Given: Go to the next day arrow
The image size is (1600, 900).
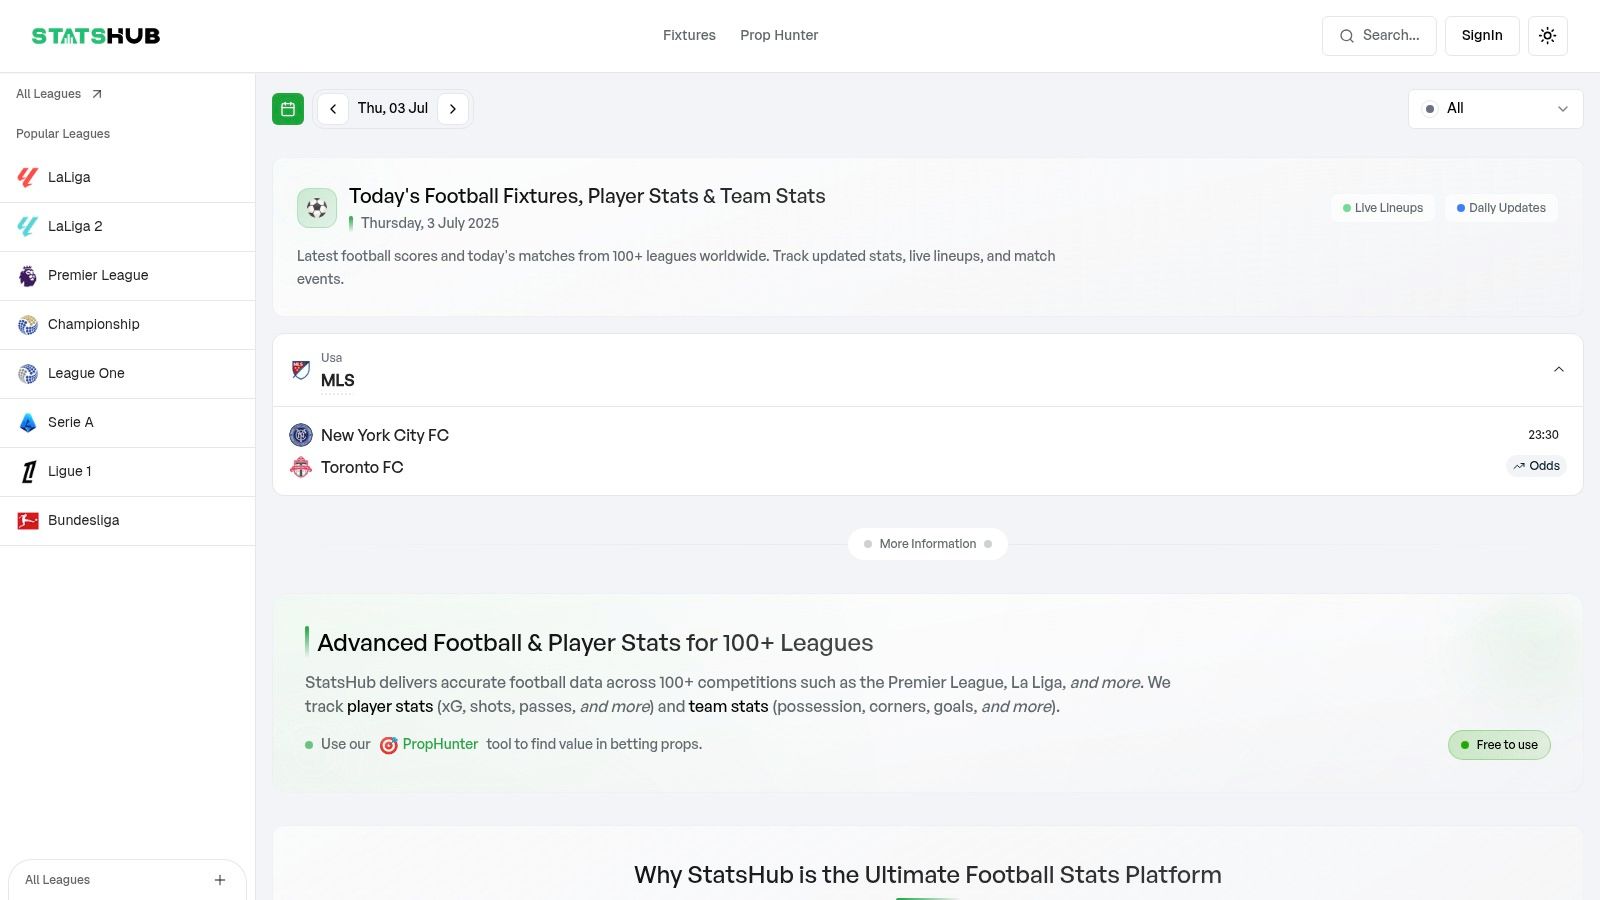Looking at the screenshot, I should coord(453,109).
